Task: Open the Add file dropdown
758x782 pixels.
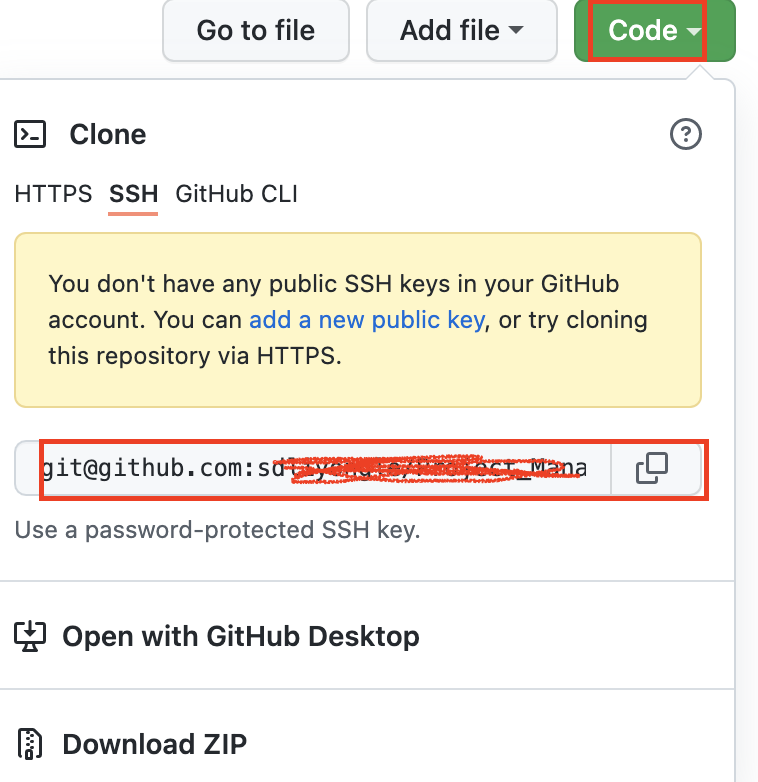Action: (461, 30)
